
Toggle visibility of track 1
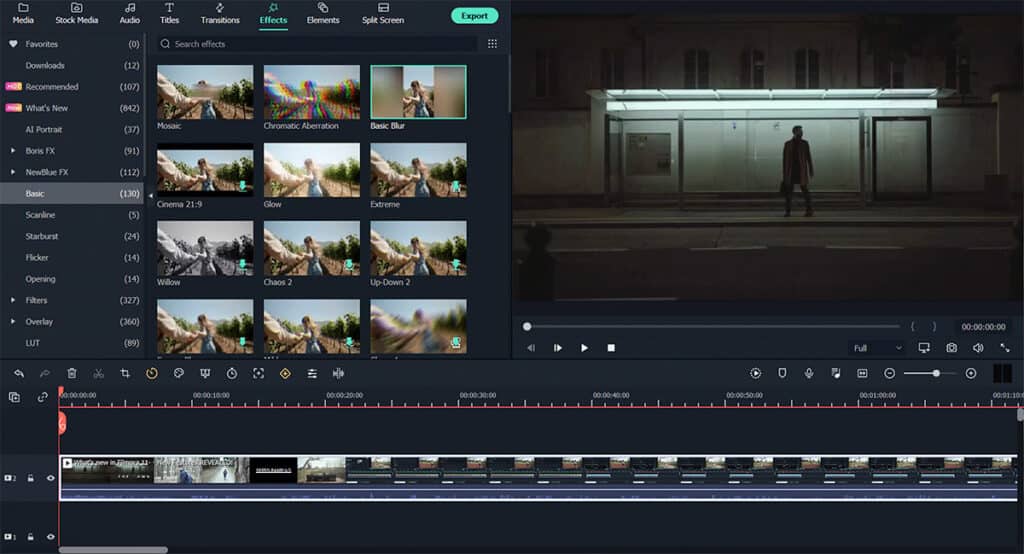tap(50, 537)
